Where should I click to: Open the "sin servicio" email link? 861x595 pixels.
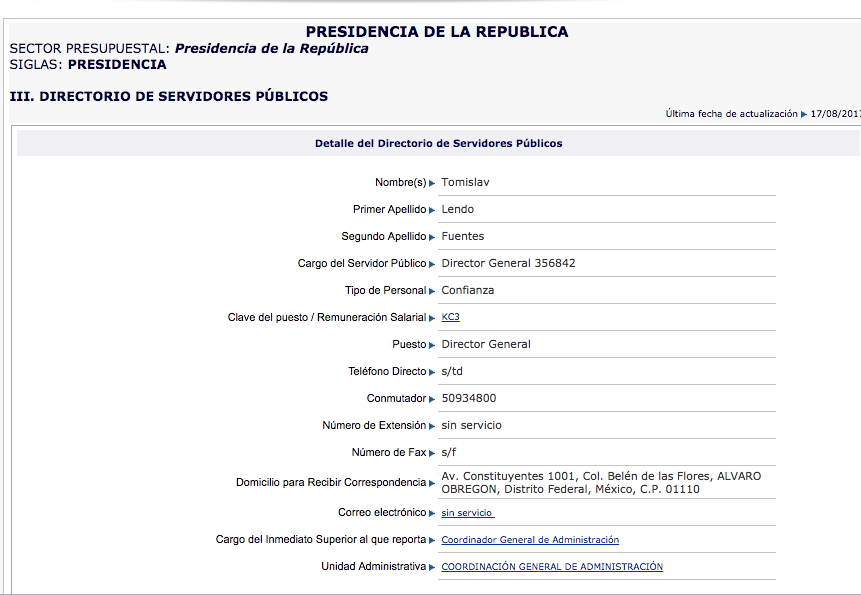pos(467,513)
